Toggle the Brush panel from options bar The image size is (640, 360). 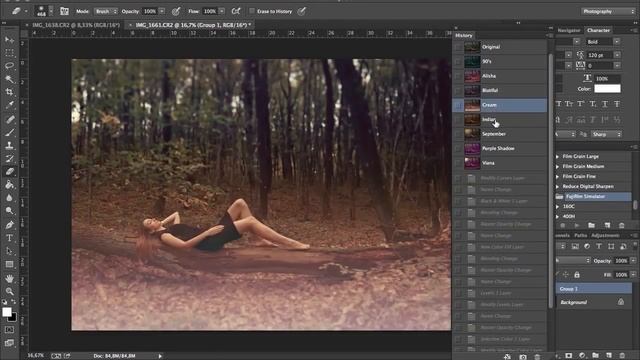(64, 11)
